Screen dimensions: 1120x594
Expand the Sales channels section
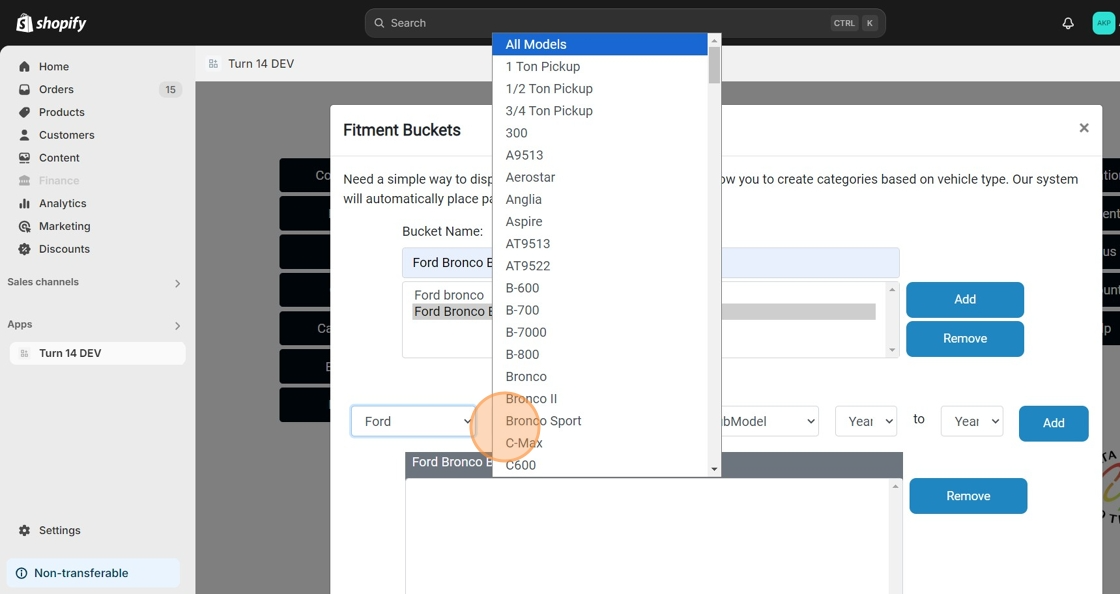177,283
